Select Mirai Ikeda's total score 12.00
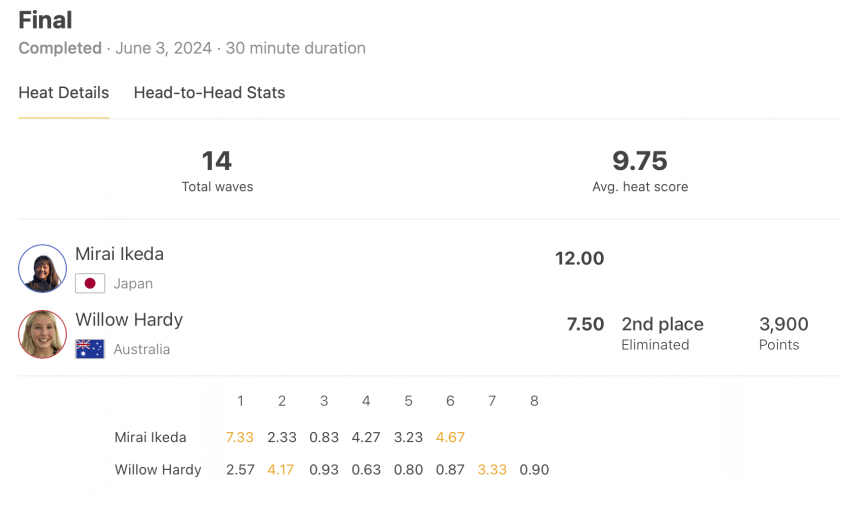Image resolution: width=856 pixels, height=520 pixels. pos(580,259)
